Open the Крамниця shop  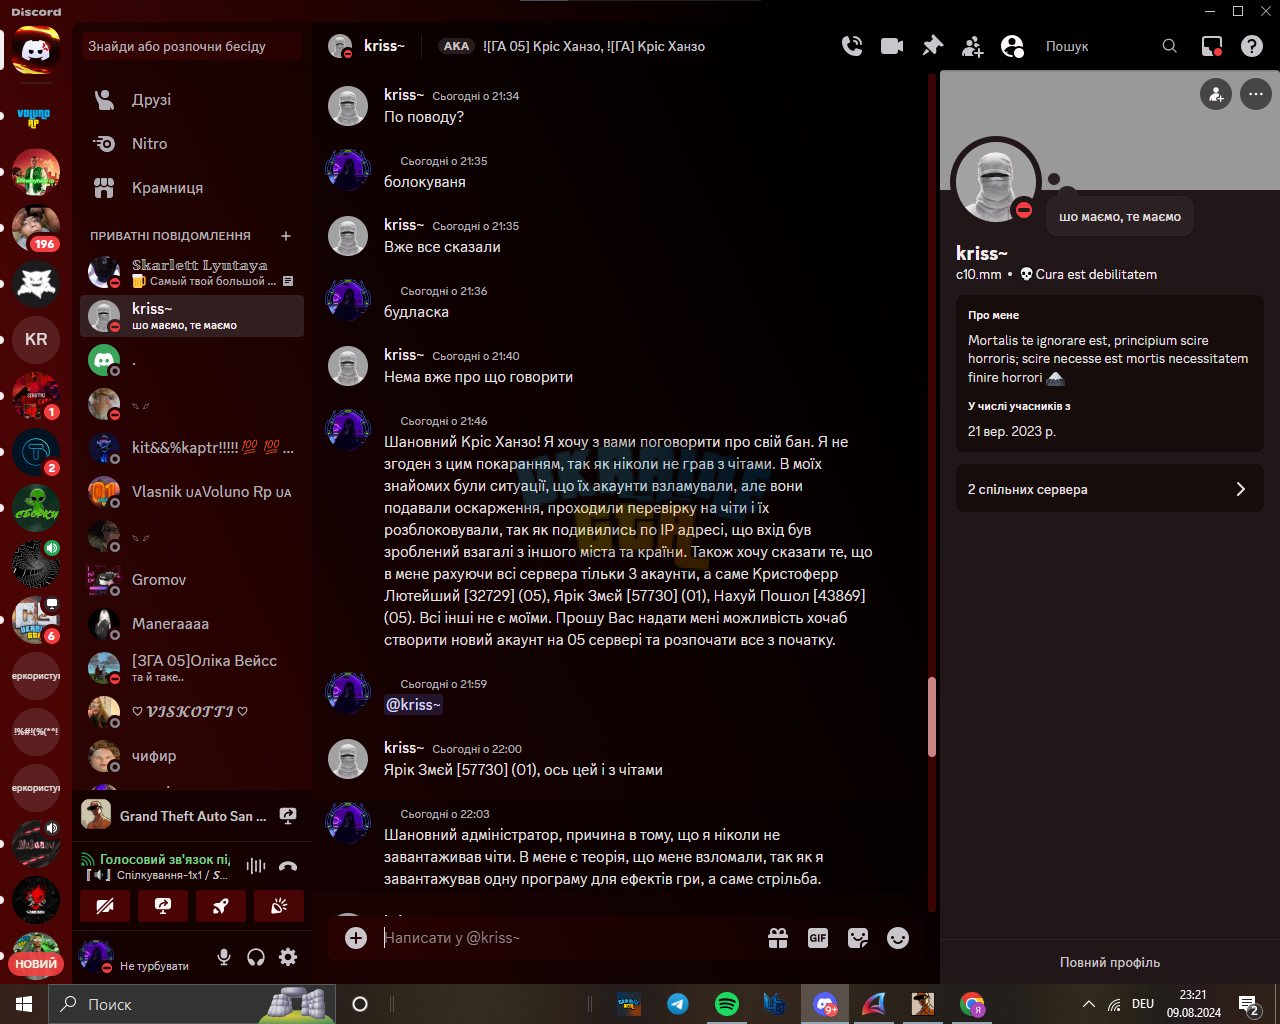[192, 188]
